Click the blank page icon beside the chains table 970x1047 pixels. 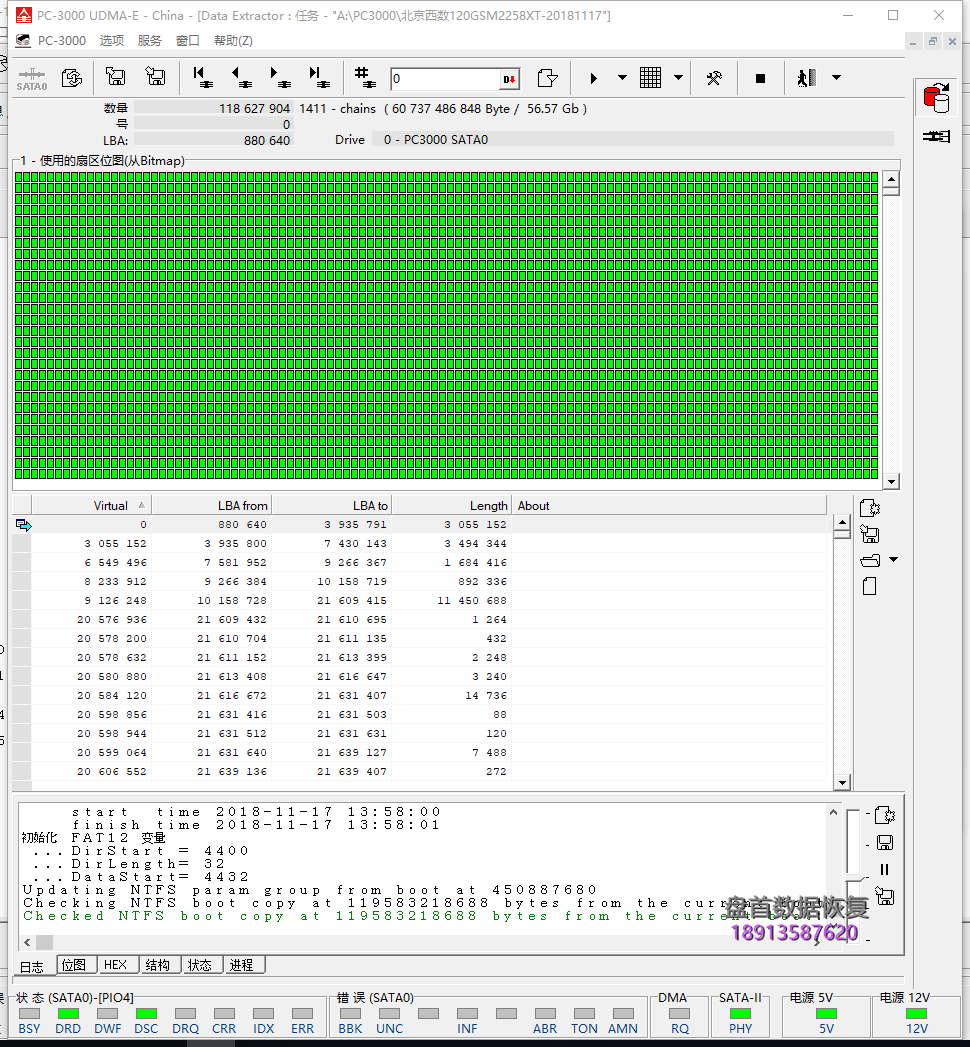tap(869, 586)
